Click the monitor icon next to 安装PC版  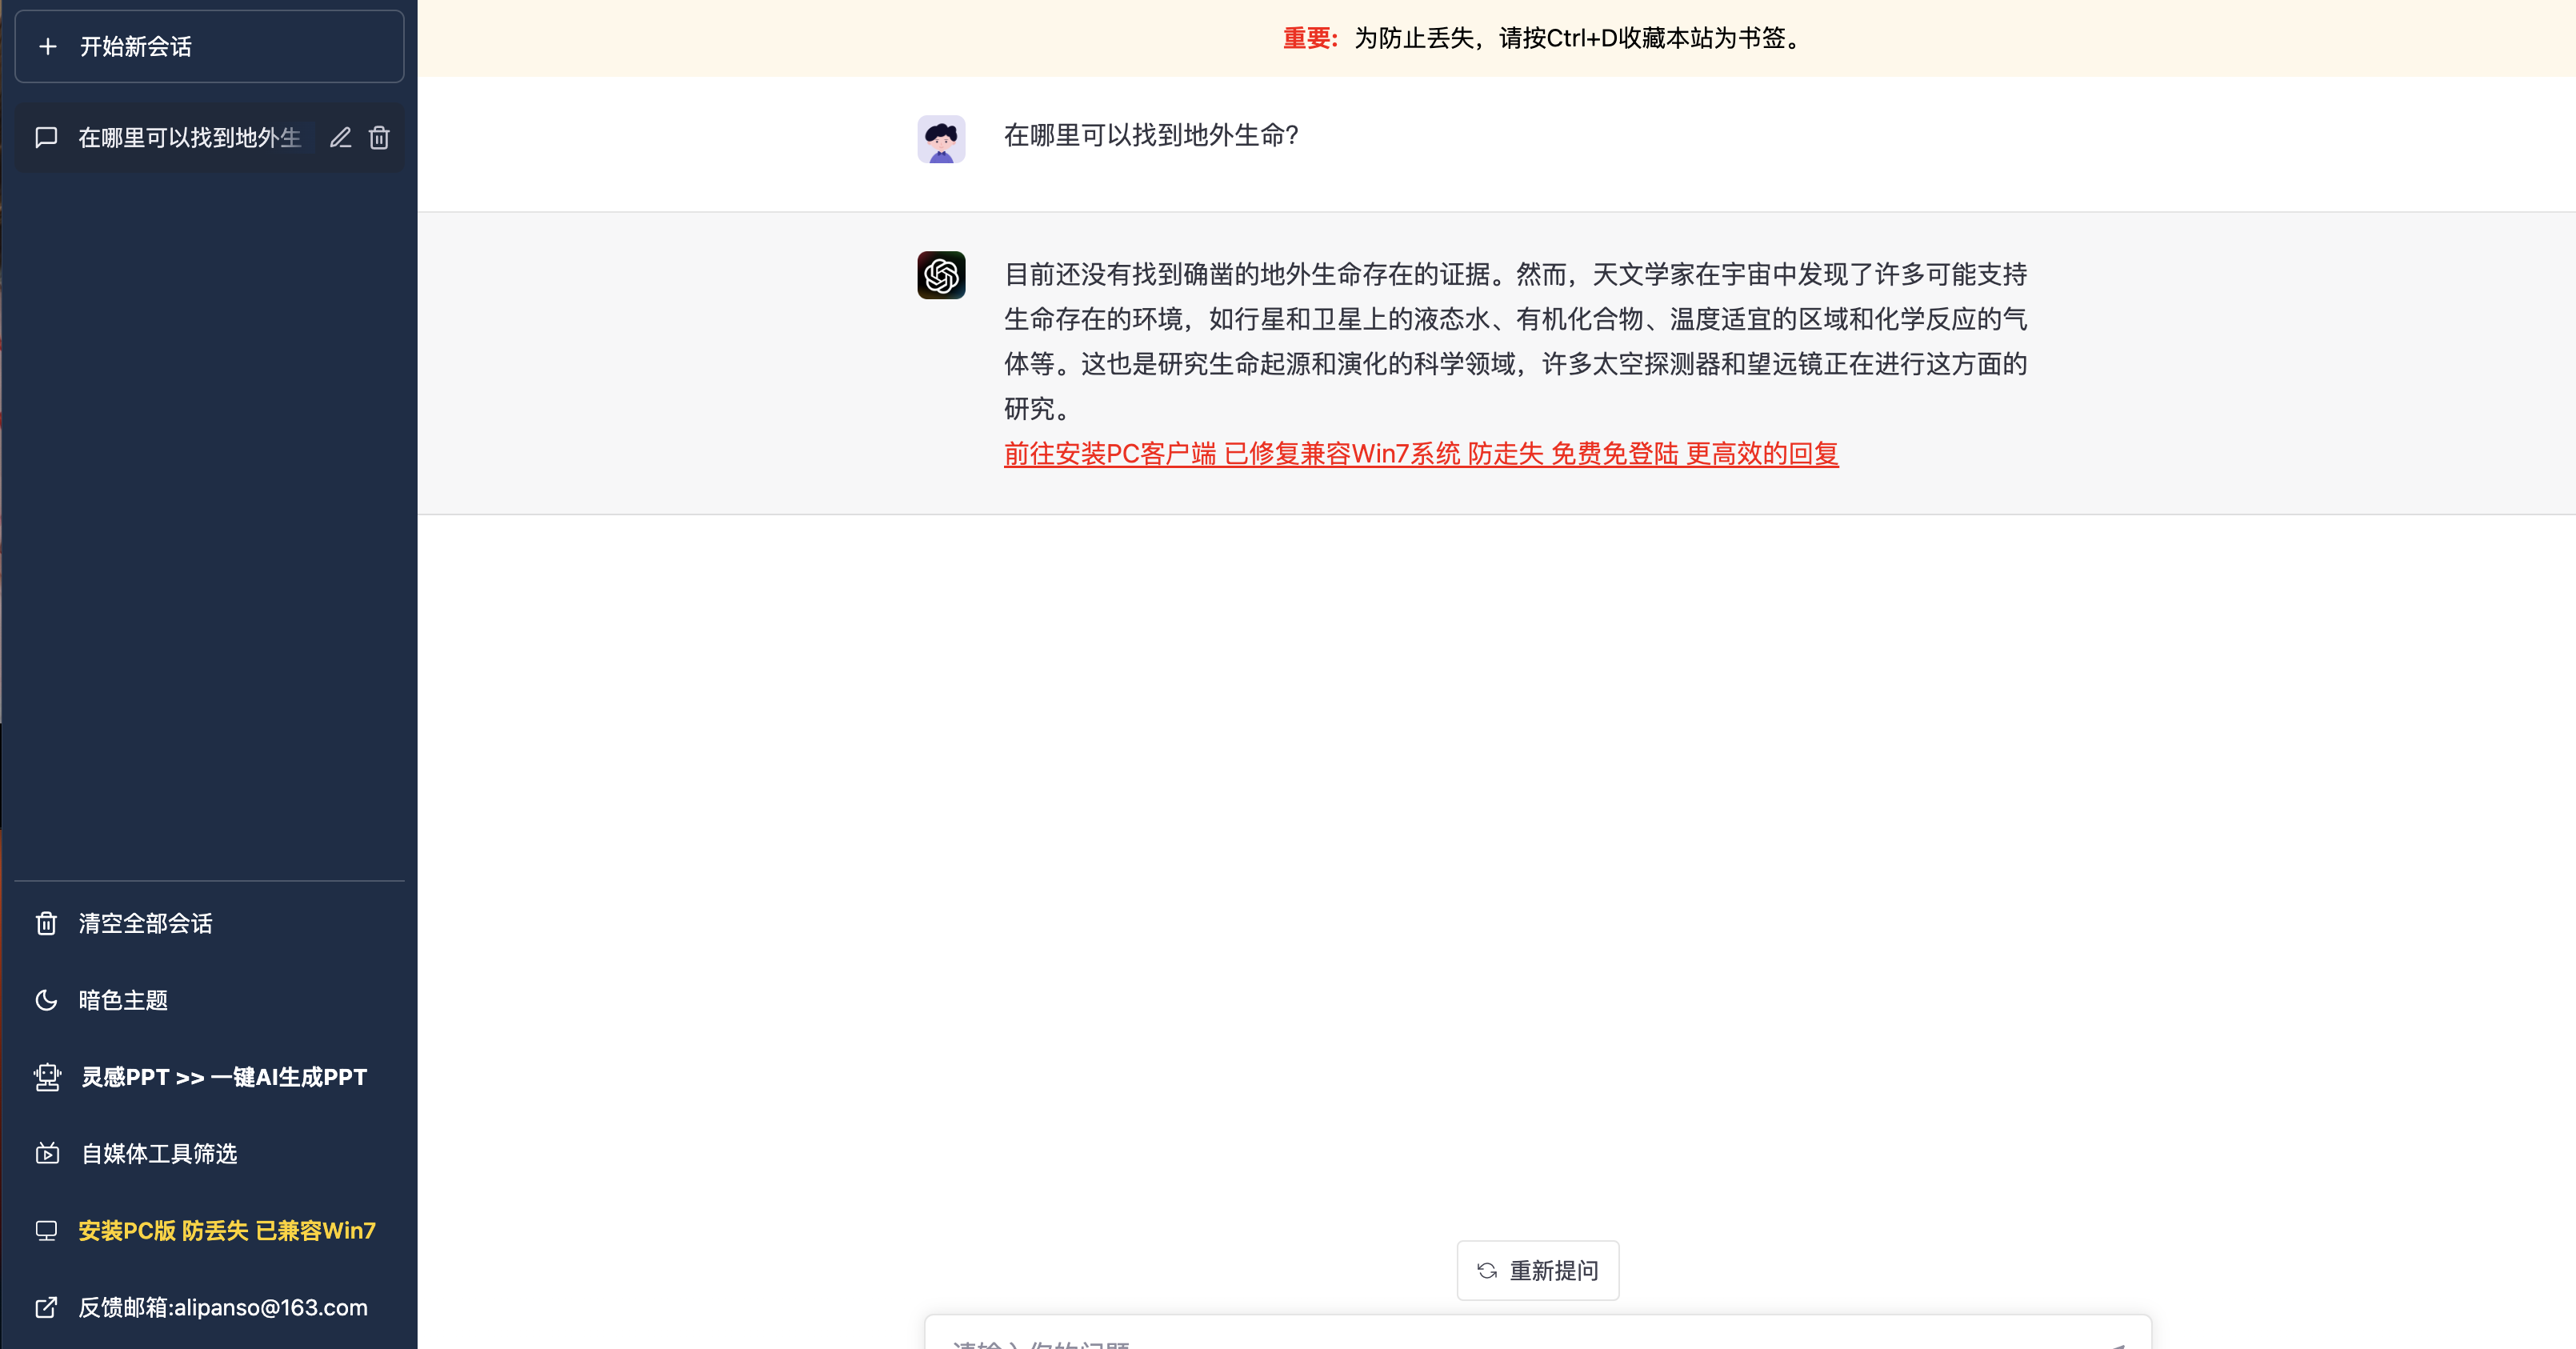[x=47, y=1231]
